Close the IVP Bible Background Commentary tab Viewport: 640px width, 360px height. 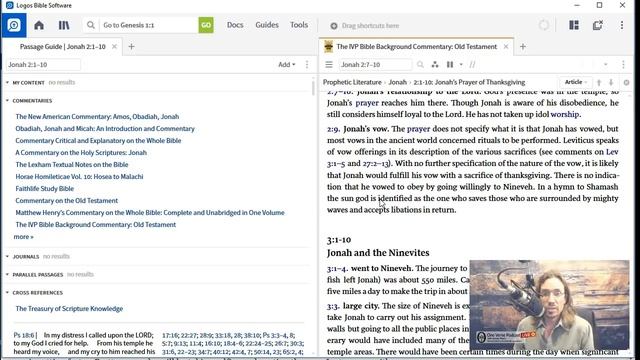click(x=506, y=47)
